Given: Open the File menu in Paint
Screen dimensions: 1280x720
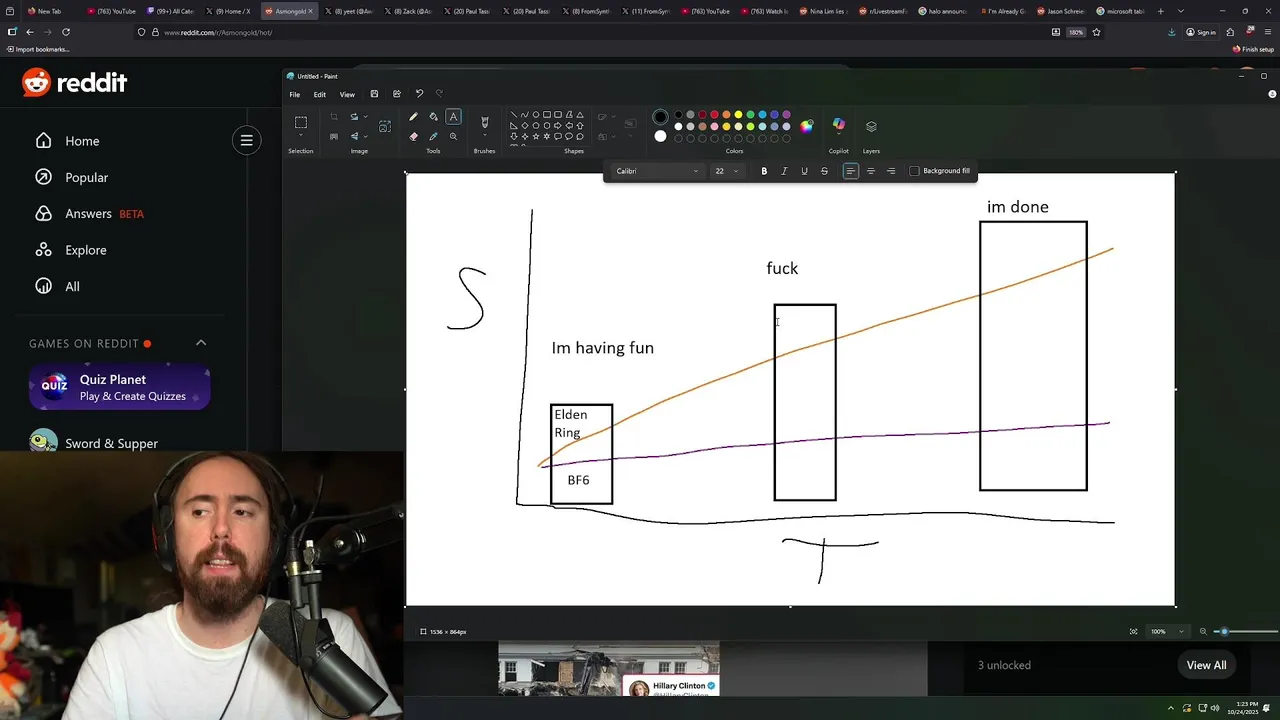Looking at the screenshot, I should click(x=295, y=95).
